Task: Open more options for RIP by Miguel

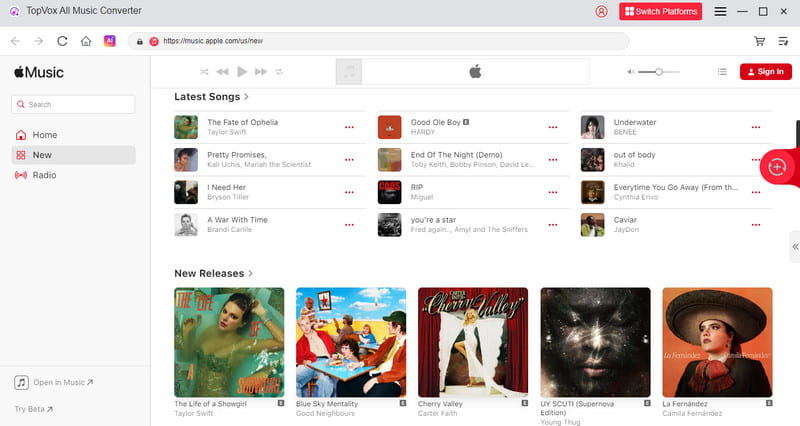Action: click(553, 192)
